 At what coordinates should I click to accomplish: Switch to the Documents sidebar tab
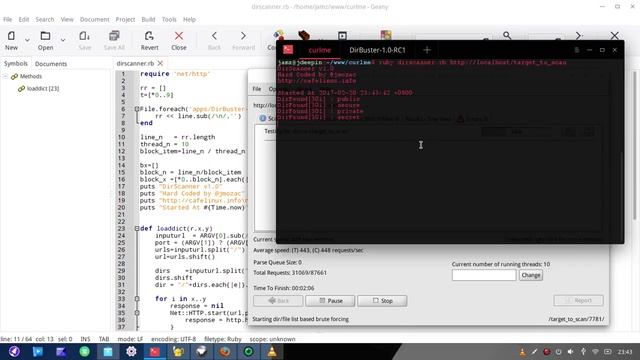(51, 64)
